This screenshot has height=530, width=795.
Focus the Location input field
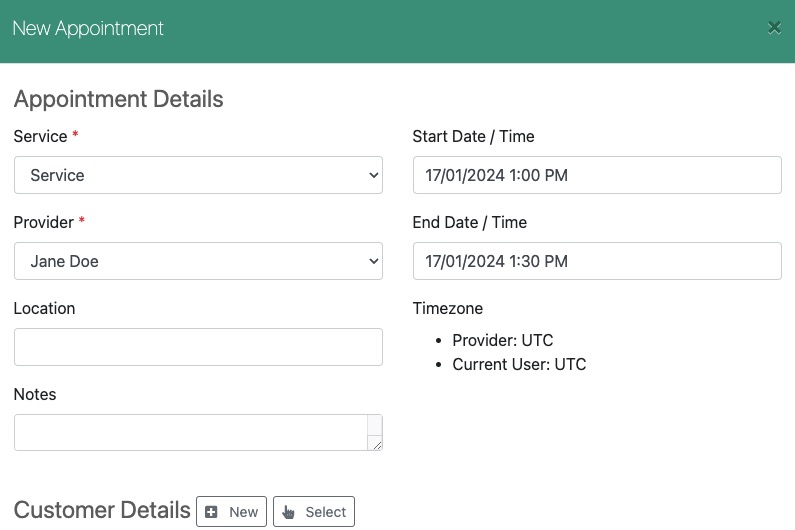click(198, 347)
